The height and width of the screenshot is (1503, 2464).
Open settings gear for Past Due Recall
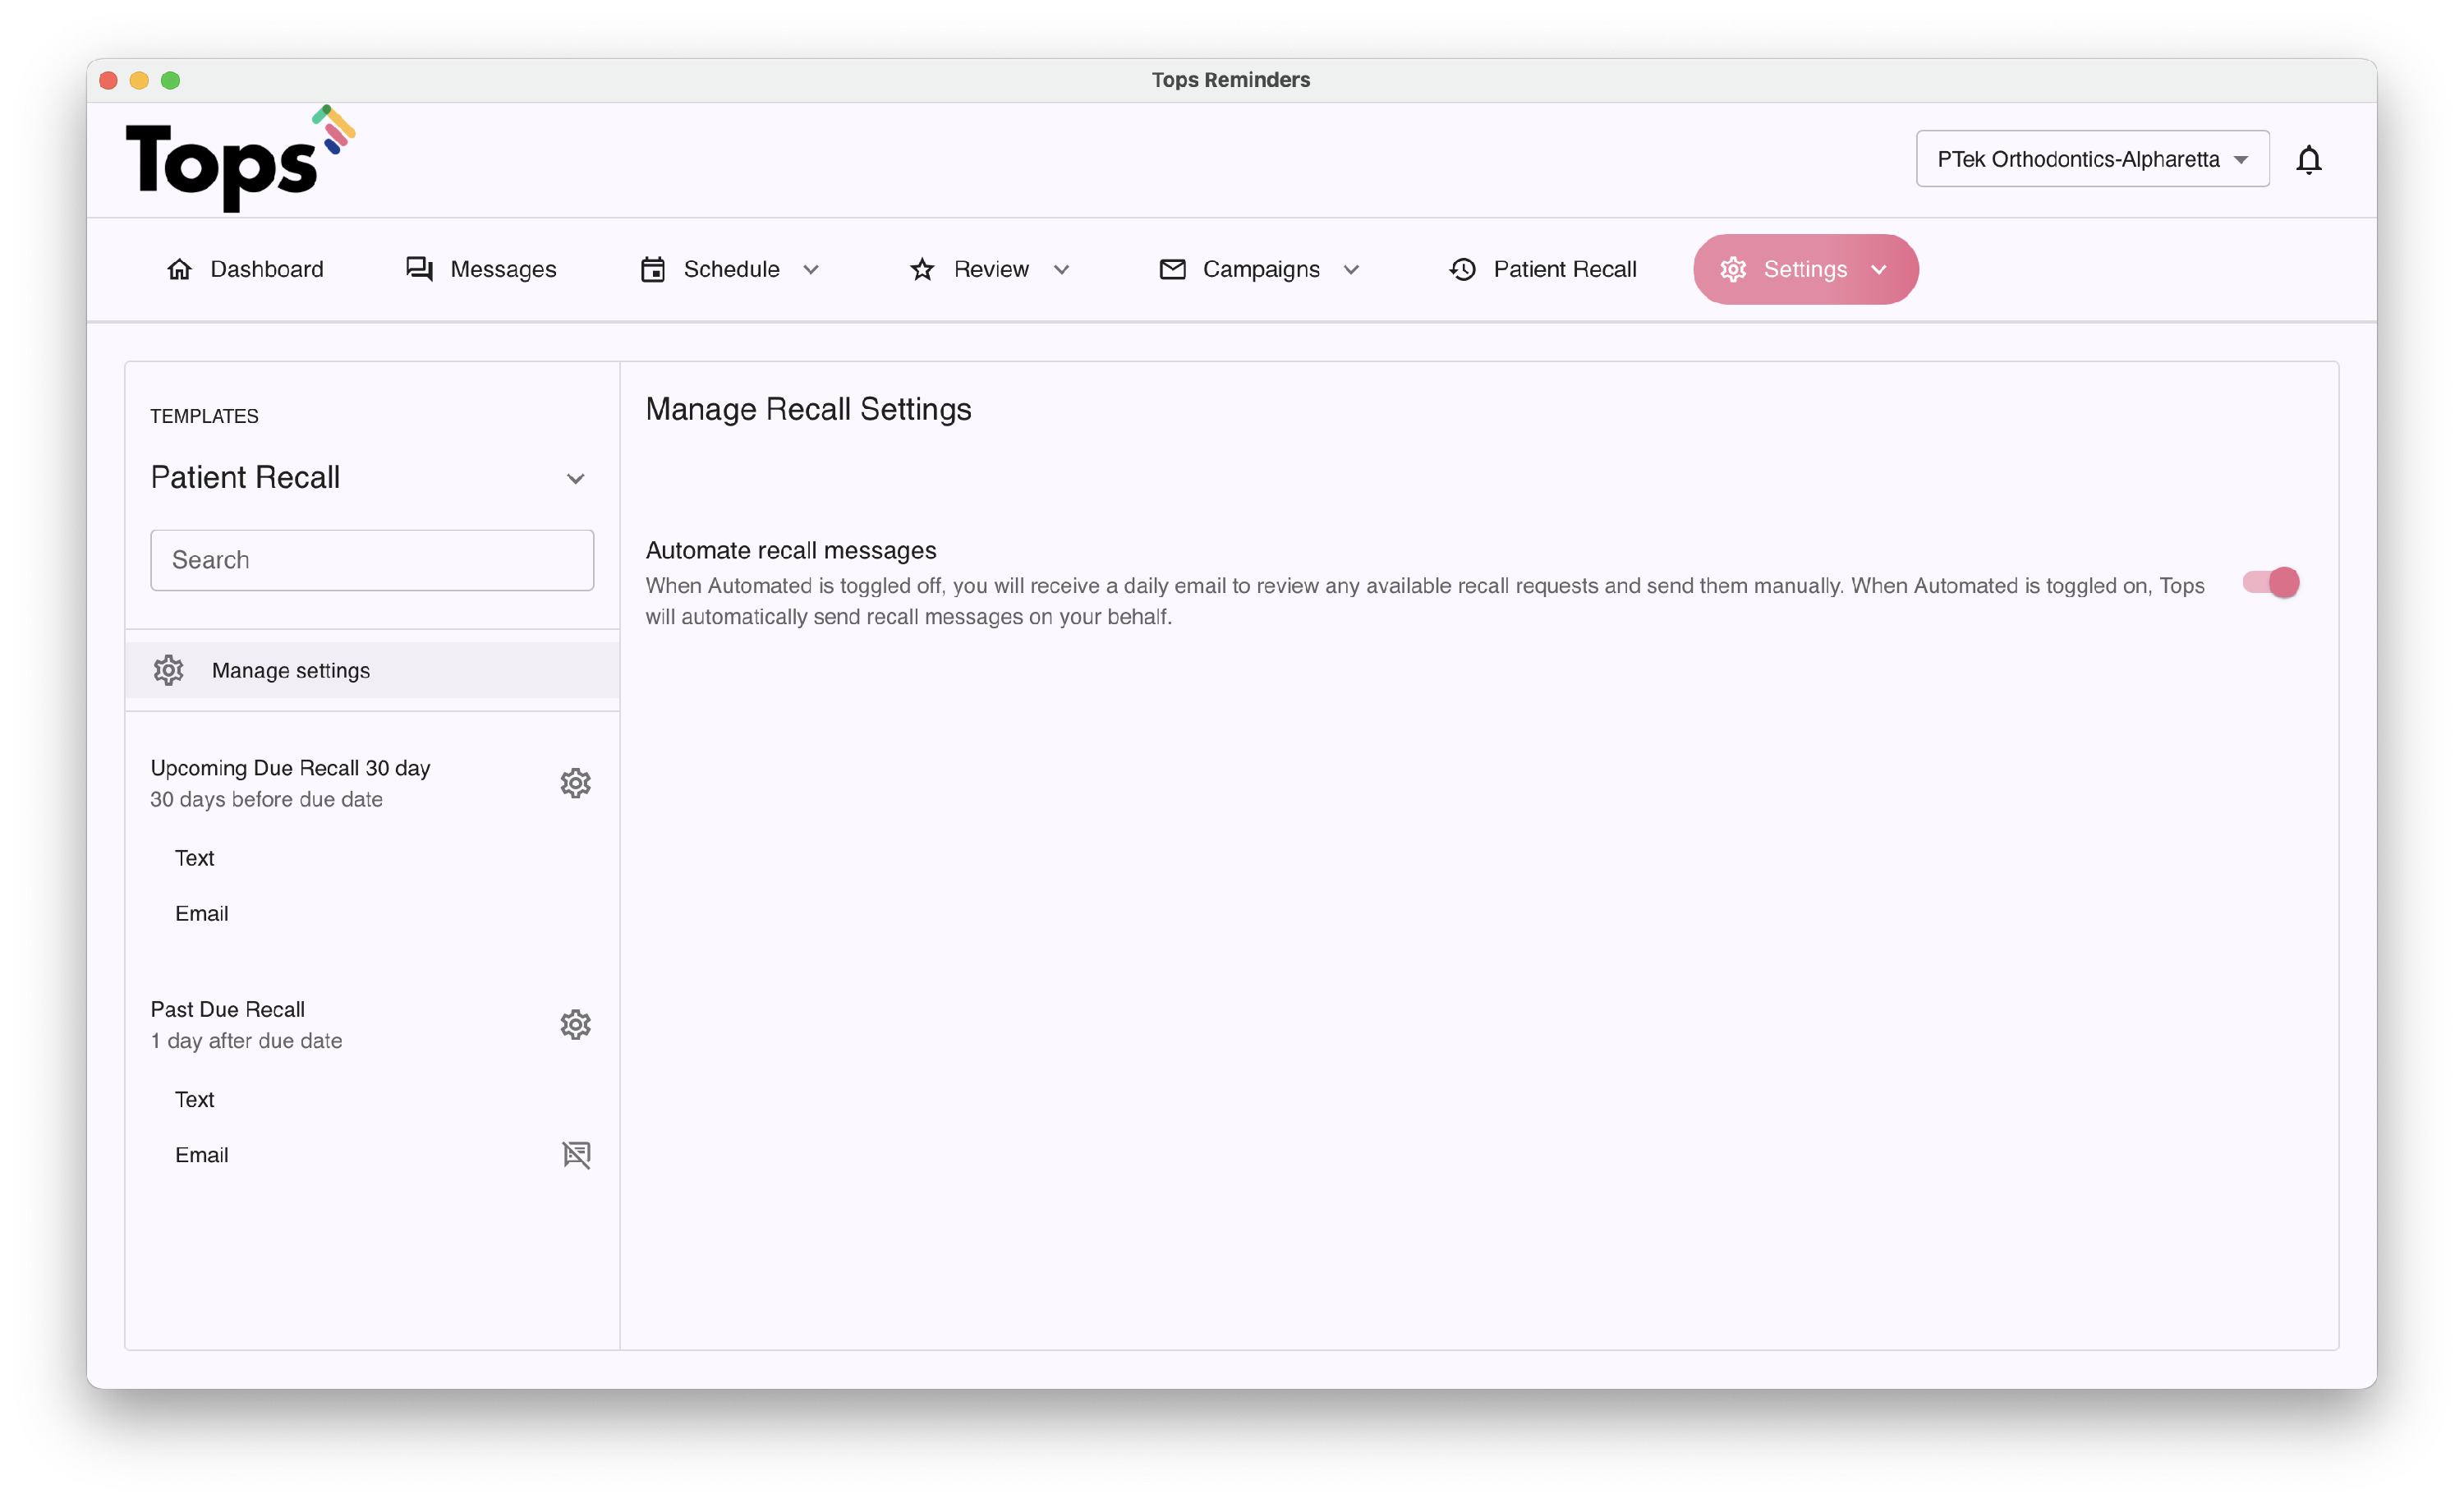pos(575,1024)
